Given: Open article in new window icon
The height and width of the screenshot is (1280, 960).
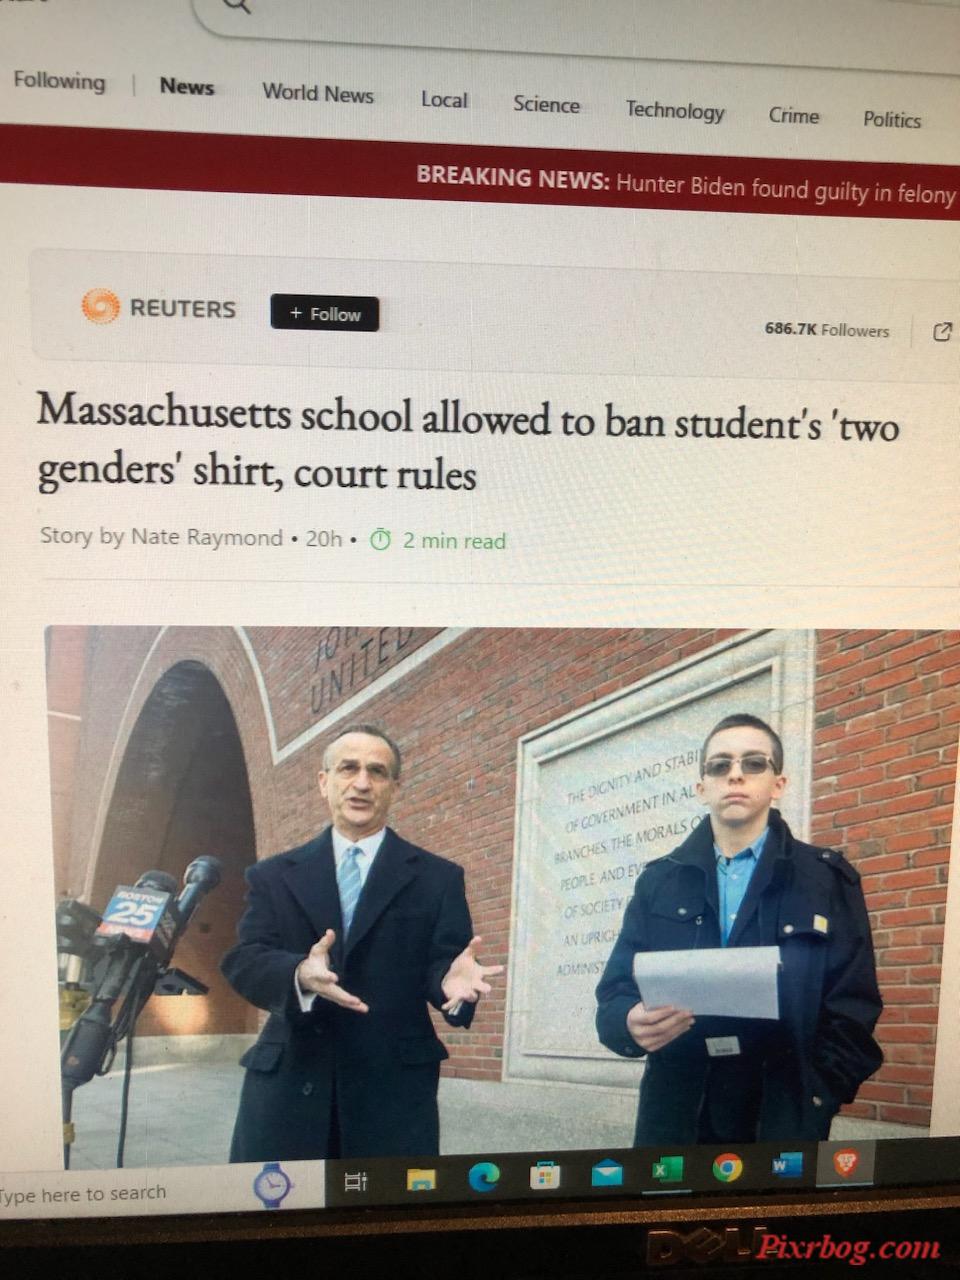Looking at the screenshot, I should click(x=941, y=332).
